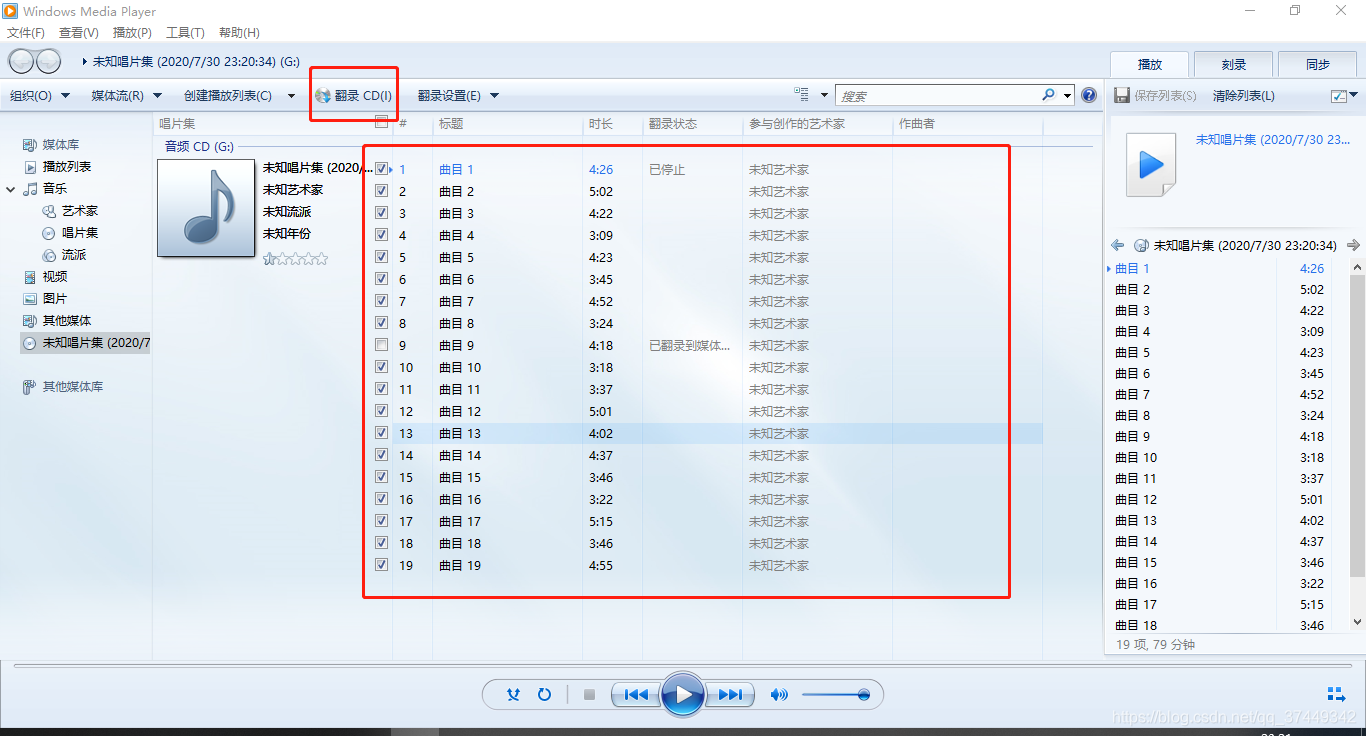This screenshot has width=1366, height=736.
Task: Uncheck the checkbox for 曲目 19
Action: pyautogui.click(x=381, y=564)
